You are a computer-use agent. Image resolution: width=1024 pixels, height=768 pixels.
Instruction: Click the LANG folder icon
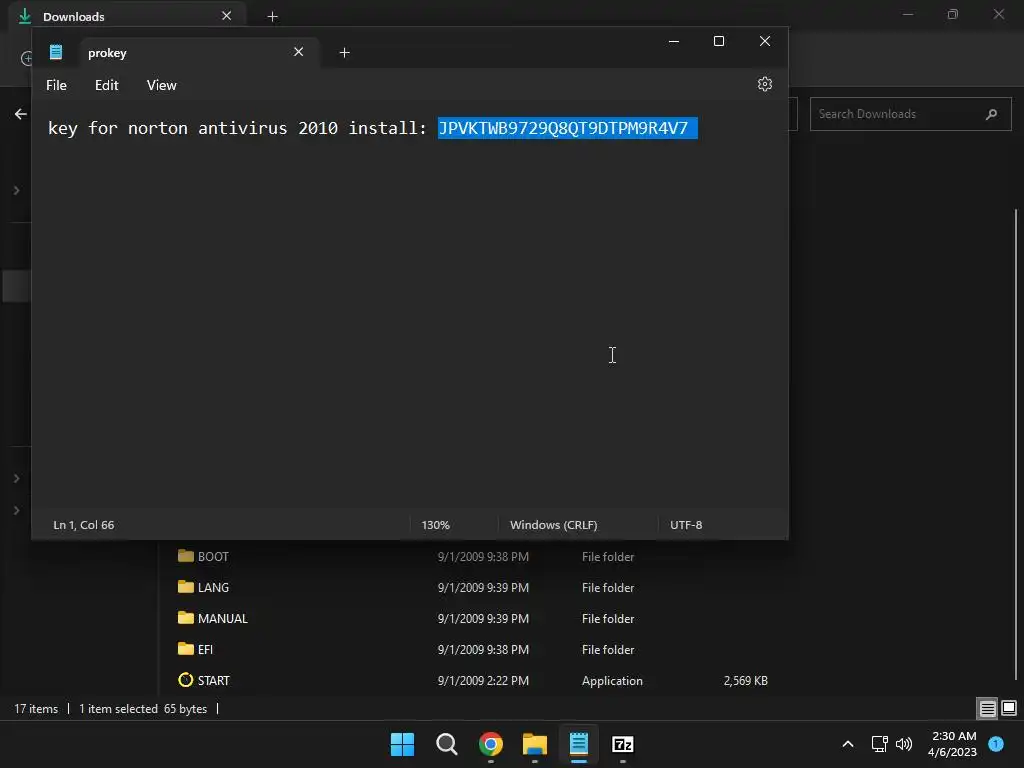tap(185, 586)
